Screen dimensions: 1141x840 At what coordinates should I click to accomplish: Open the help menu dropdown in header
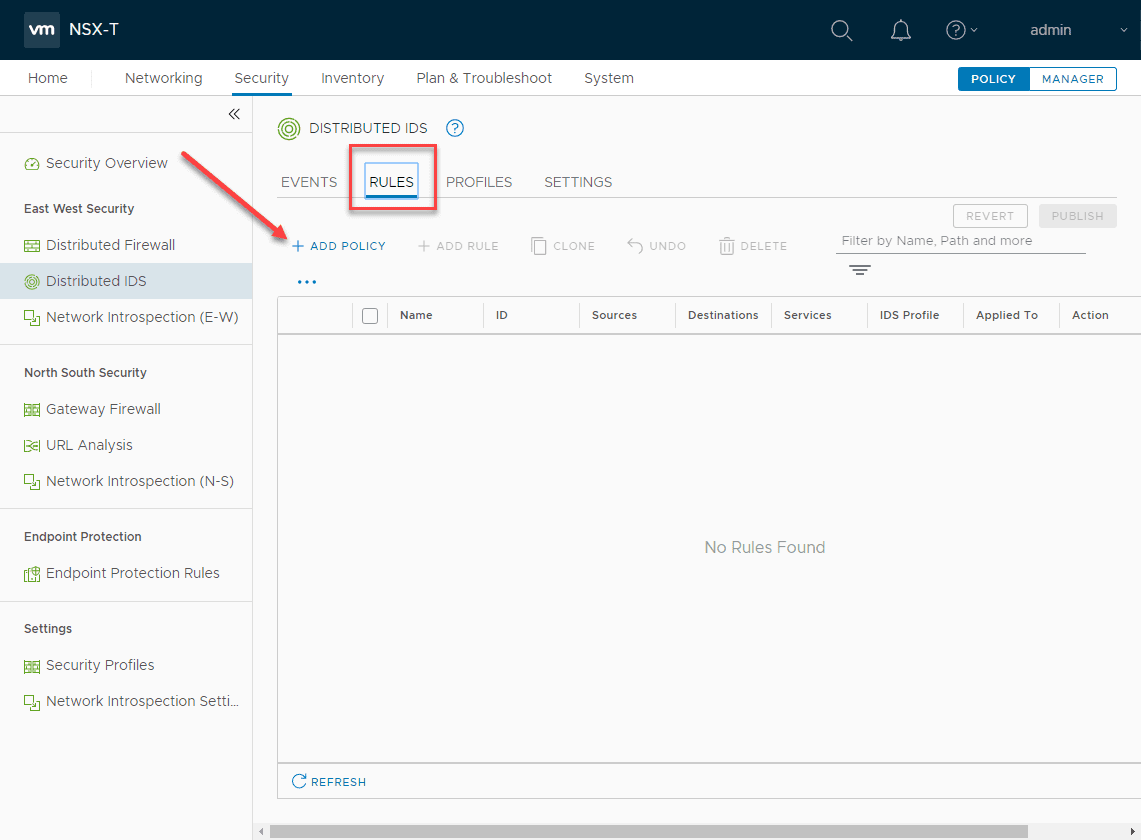(961, 30)
